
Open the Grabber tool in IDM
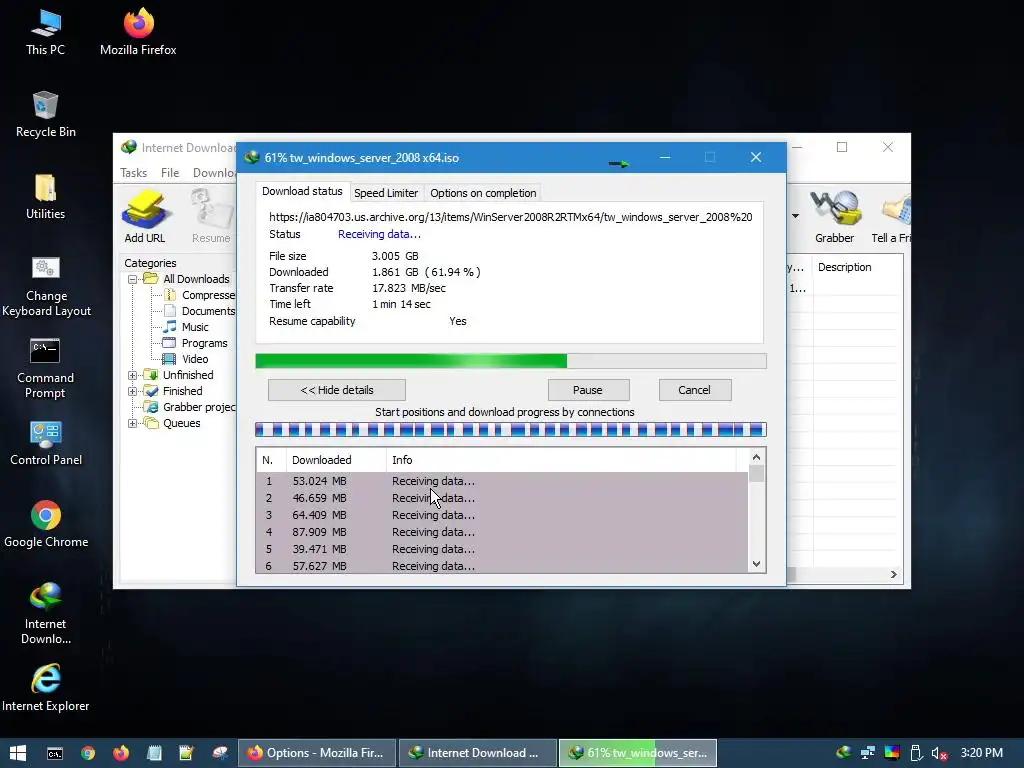(835, 217)
